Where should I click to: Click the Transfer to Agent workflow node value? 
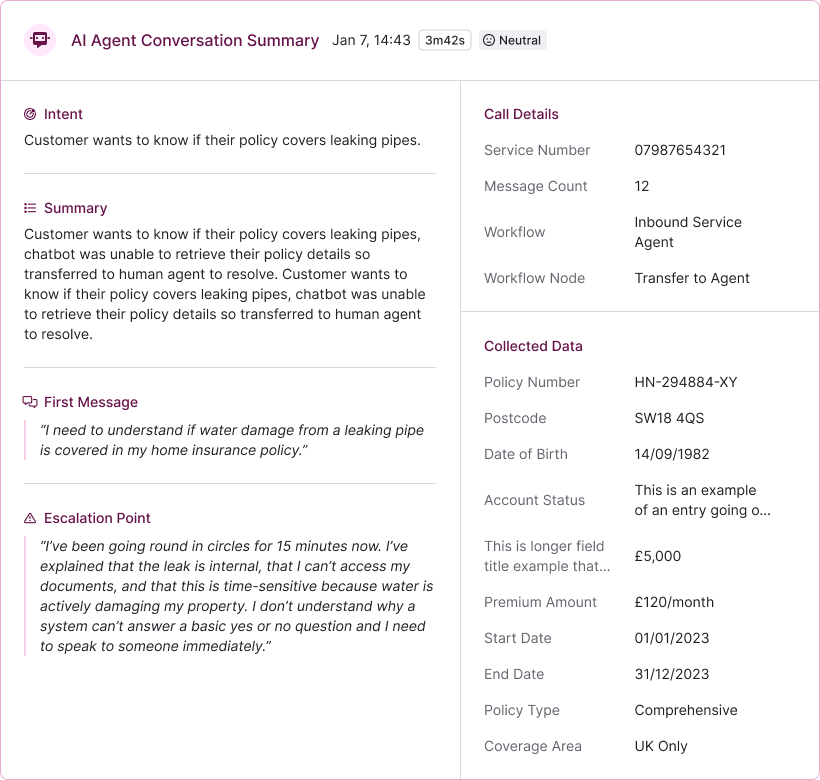pyautogui.click(x=692, y=278)
